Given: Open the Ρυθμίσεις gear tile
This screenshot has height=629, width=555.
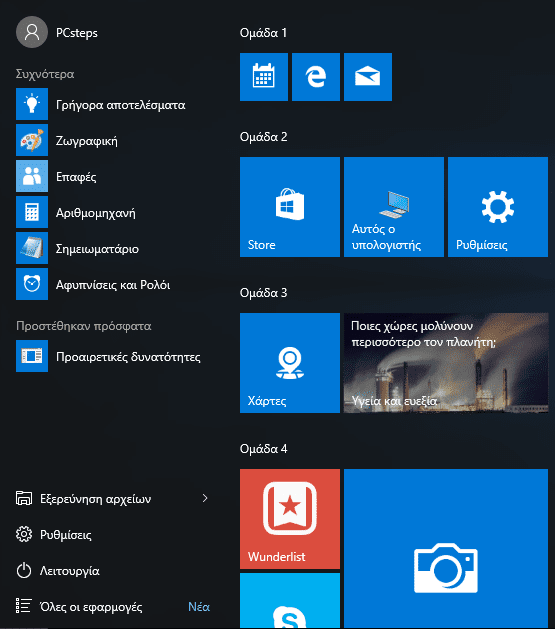Looking at the screenshot, I should point(498,207).
